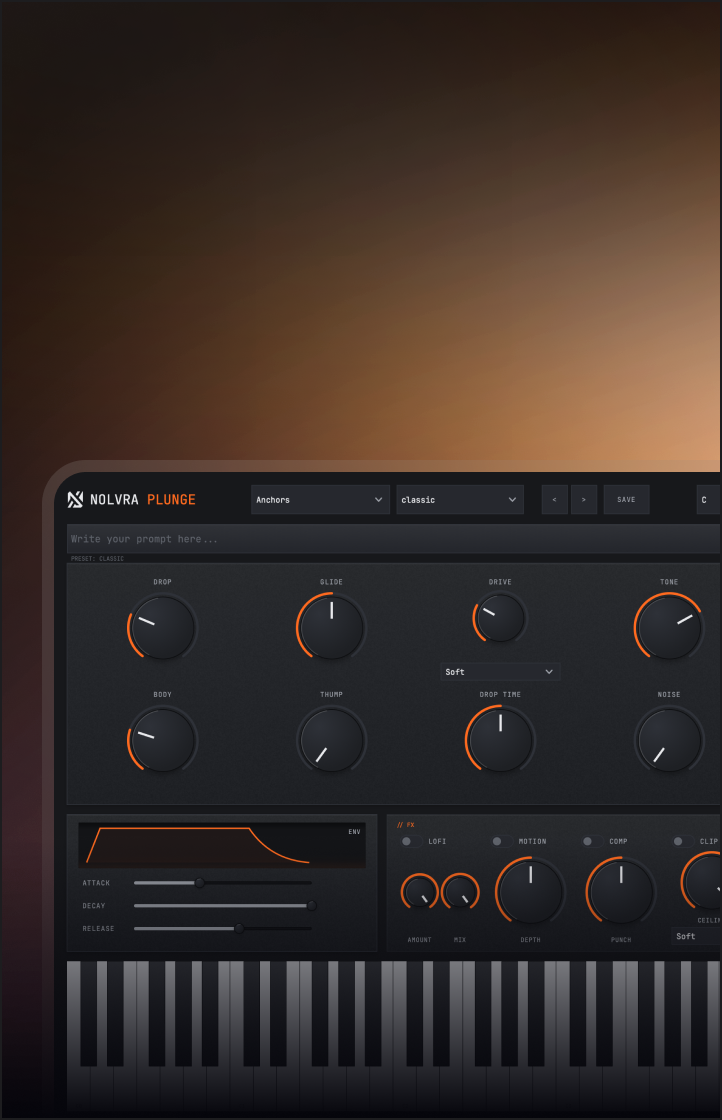722x1120 pixels.
Task: Click the '// FX' section label
Action: tap(406, 825)
